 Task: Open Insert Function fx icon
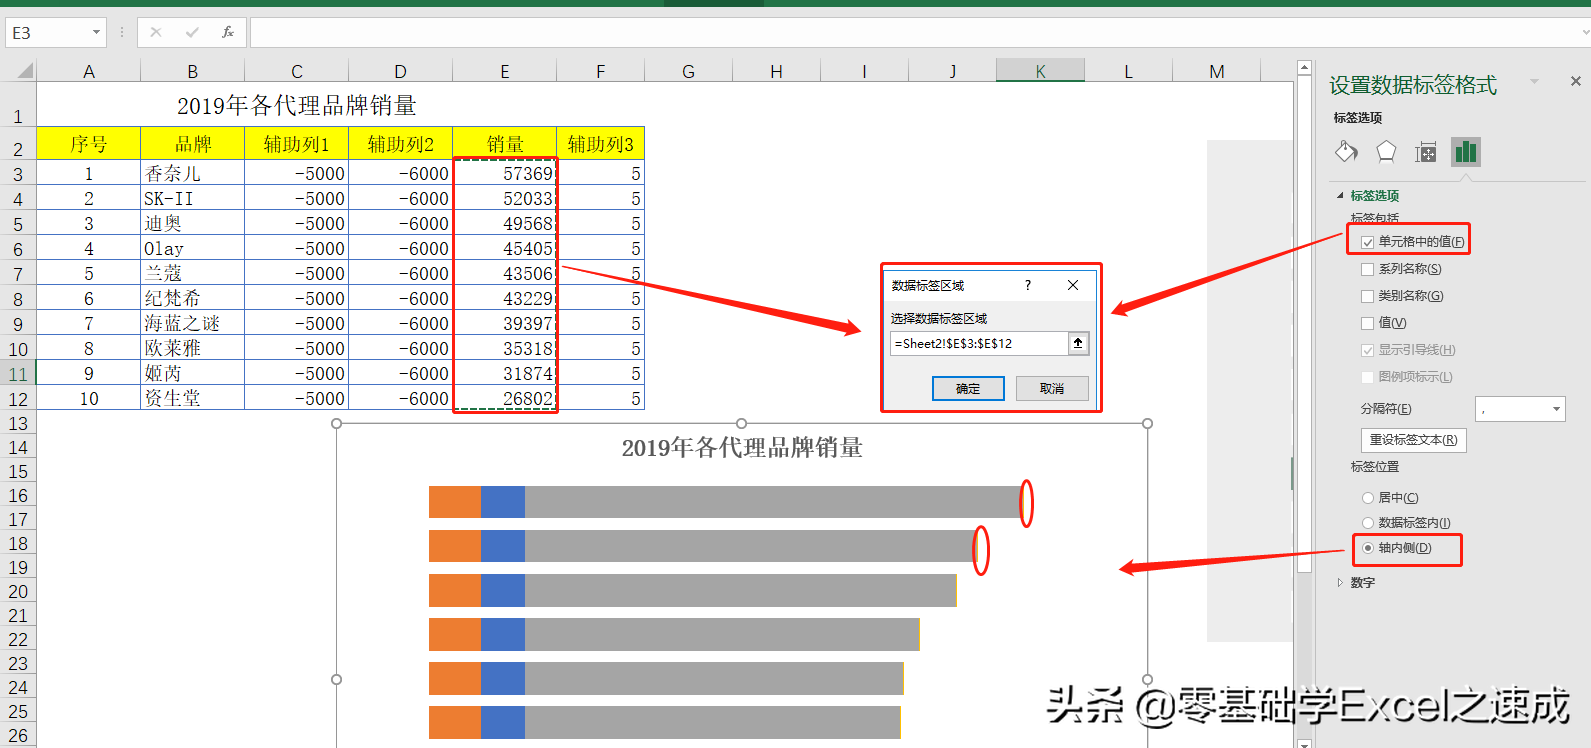(x=228, y=33)
